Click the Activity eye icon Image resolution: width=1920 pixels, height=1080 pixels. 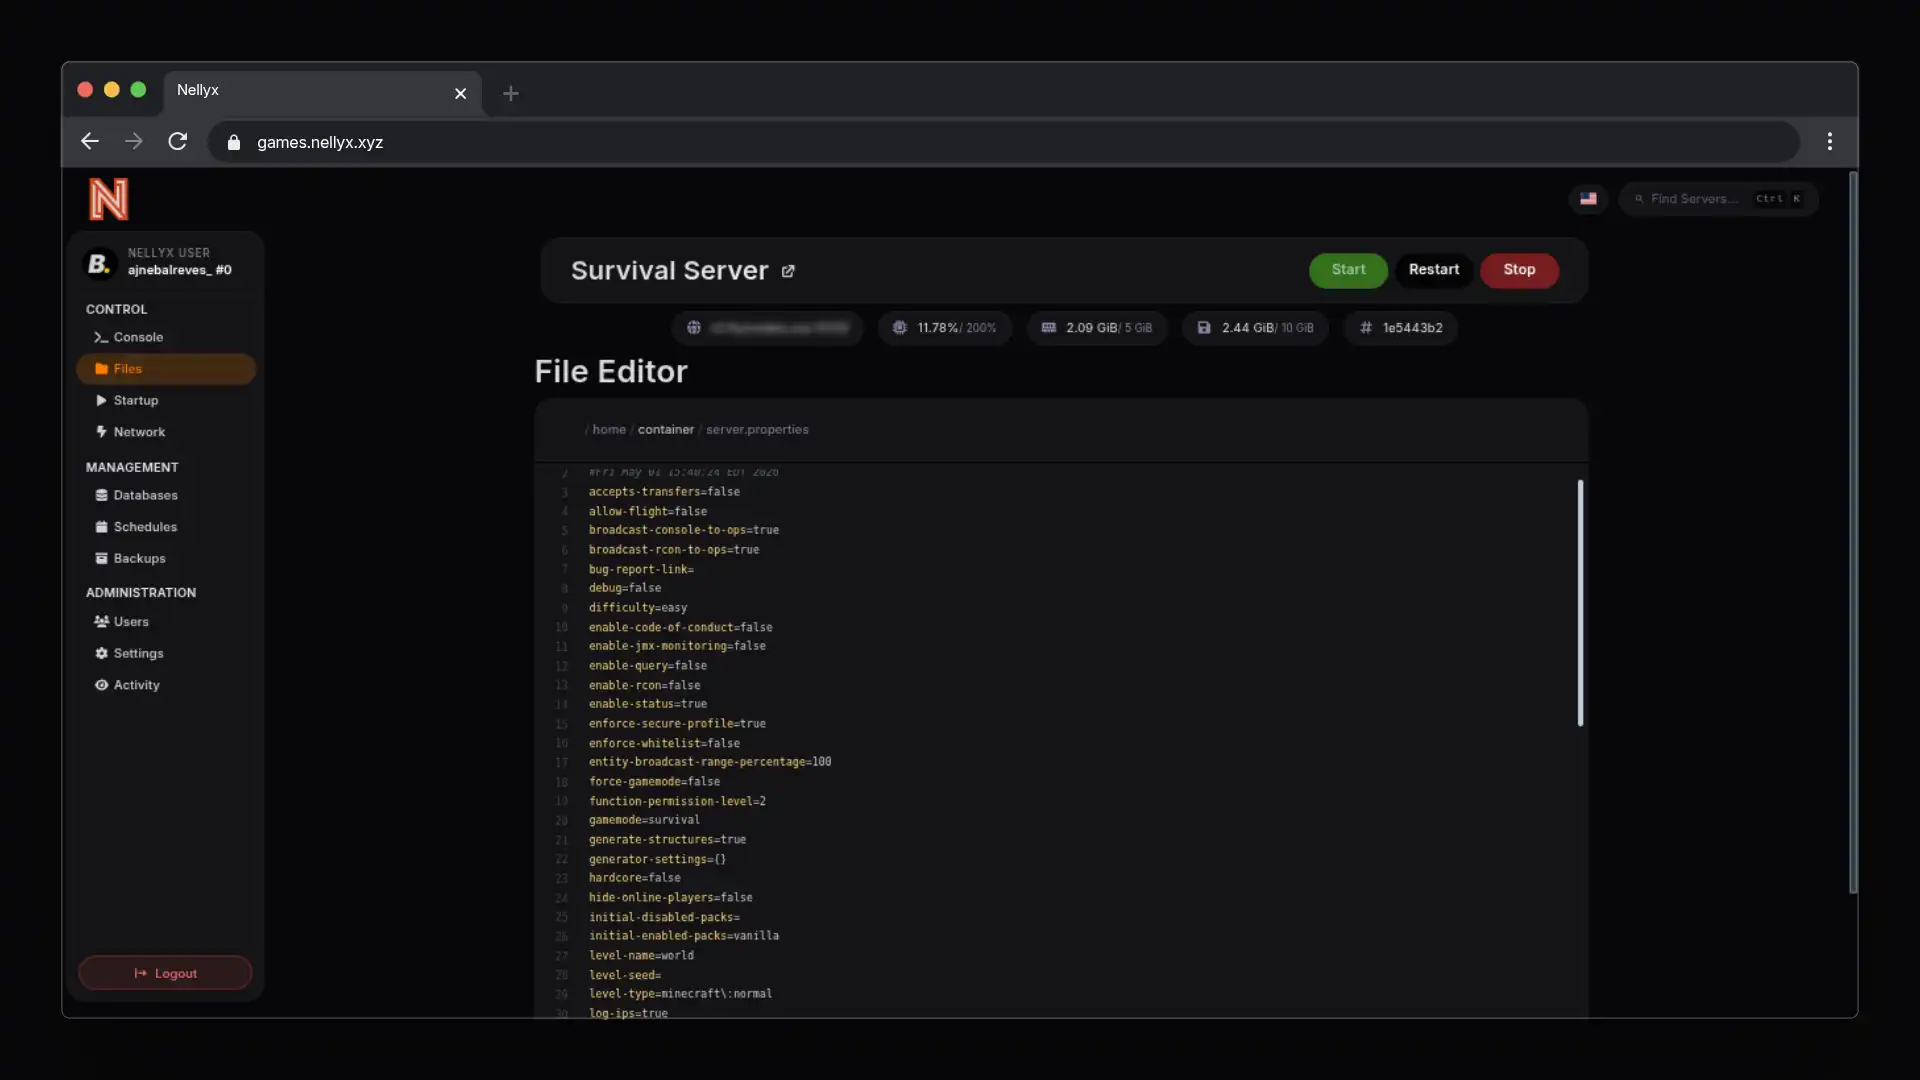101,686
